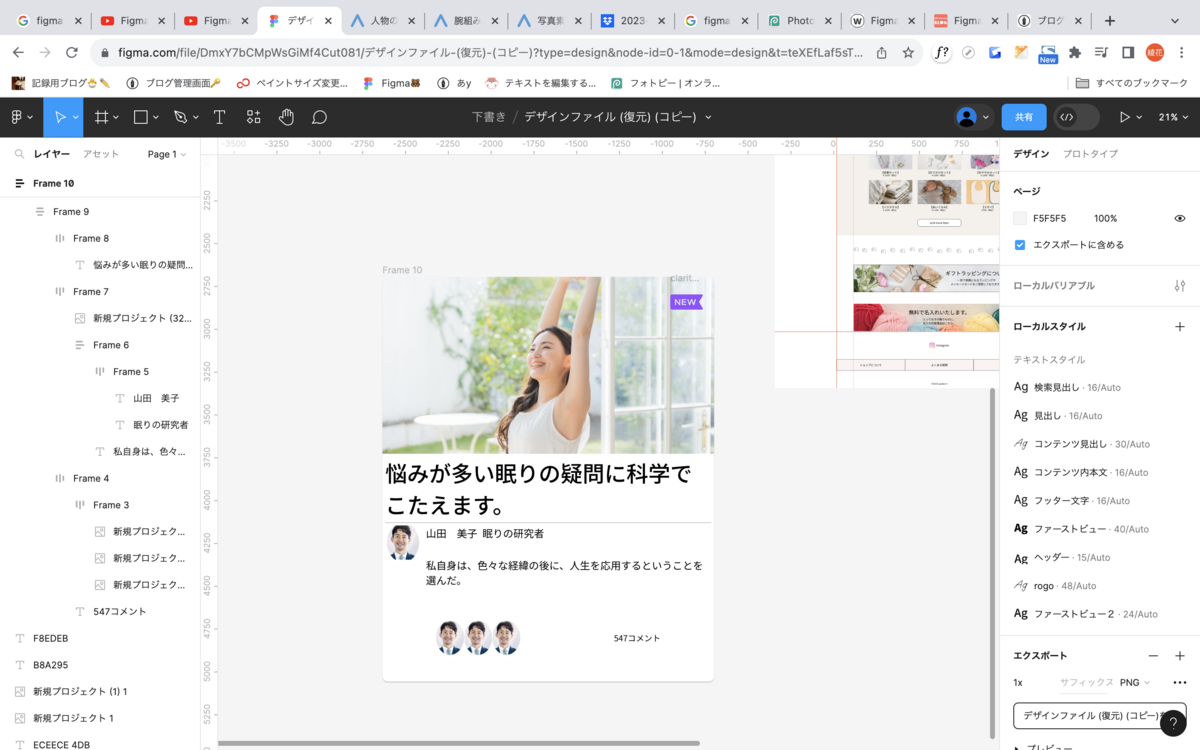Image resolution: width=1200 pixels, height=750 pixels.
Task: Add another export setting
Action: click(1180, 656)
